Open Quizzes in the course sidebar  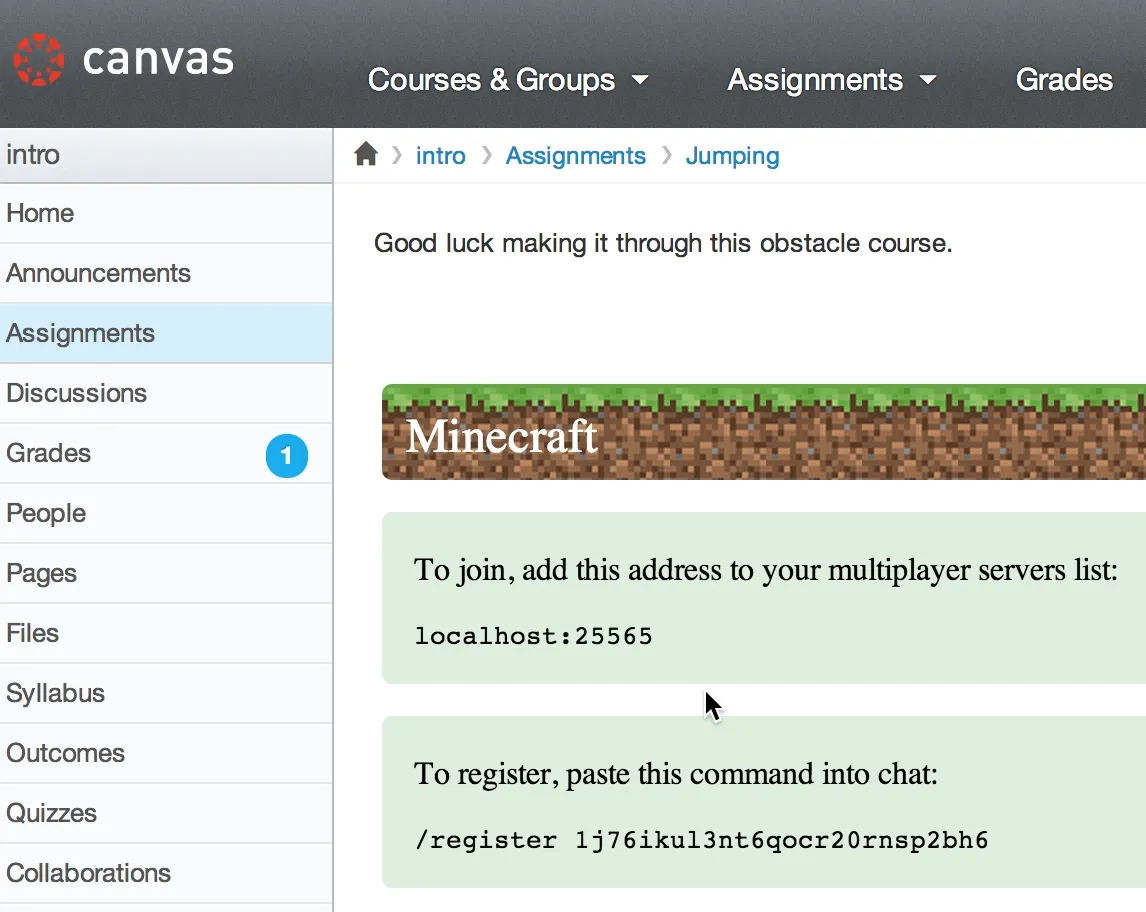(x=166, y=813)
